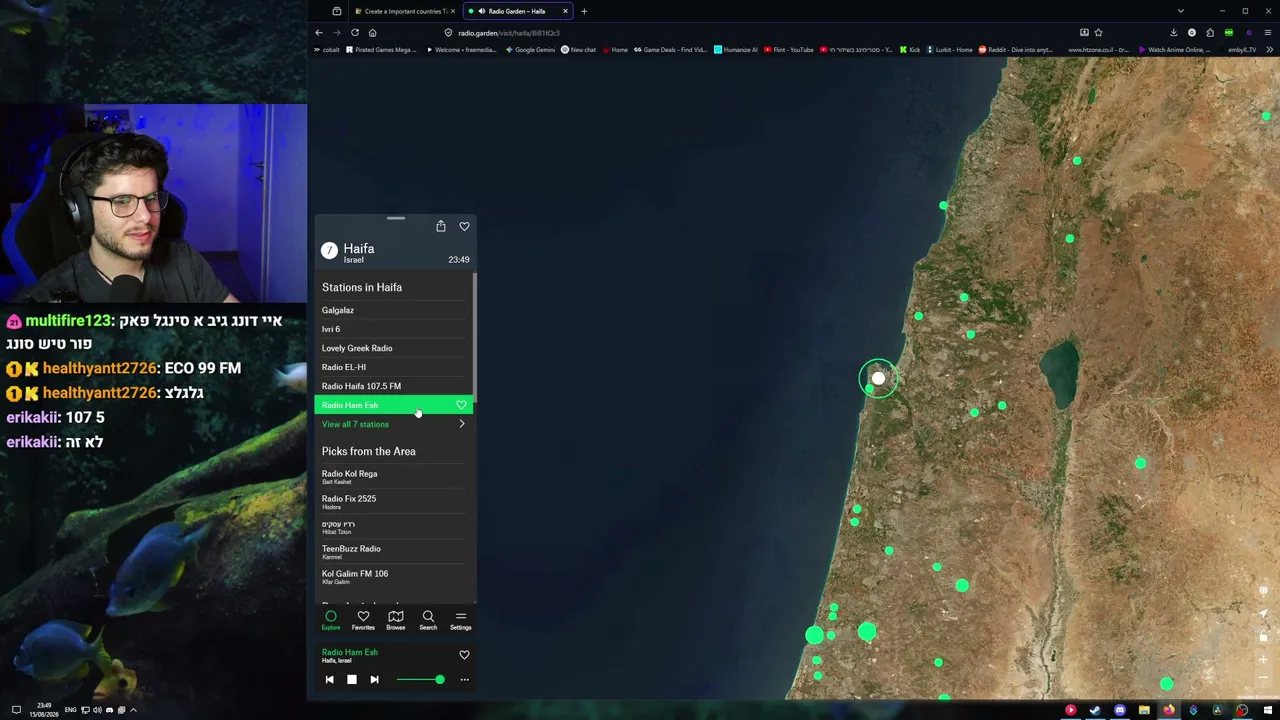Select TeenBuzz Radio from Karmiel
Screen dimensions: 1280x720
[x=393, y=552]
